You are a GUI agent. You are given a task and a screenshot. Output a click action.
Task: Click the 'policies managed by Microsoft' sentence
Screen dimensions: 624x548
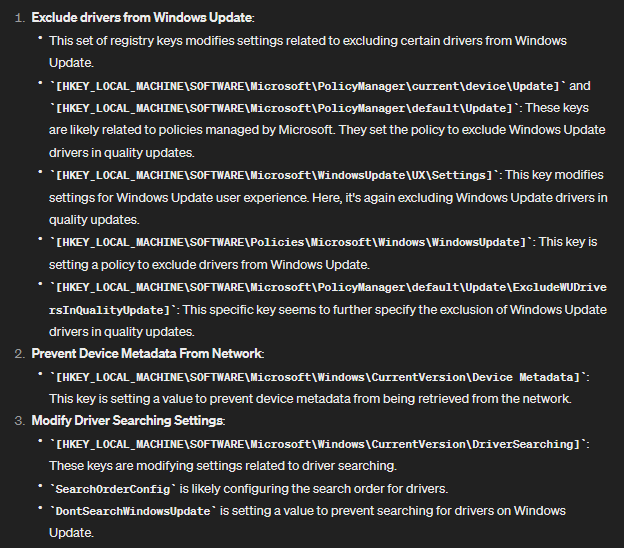tap(327, 141)
